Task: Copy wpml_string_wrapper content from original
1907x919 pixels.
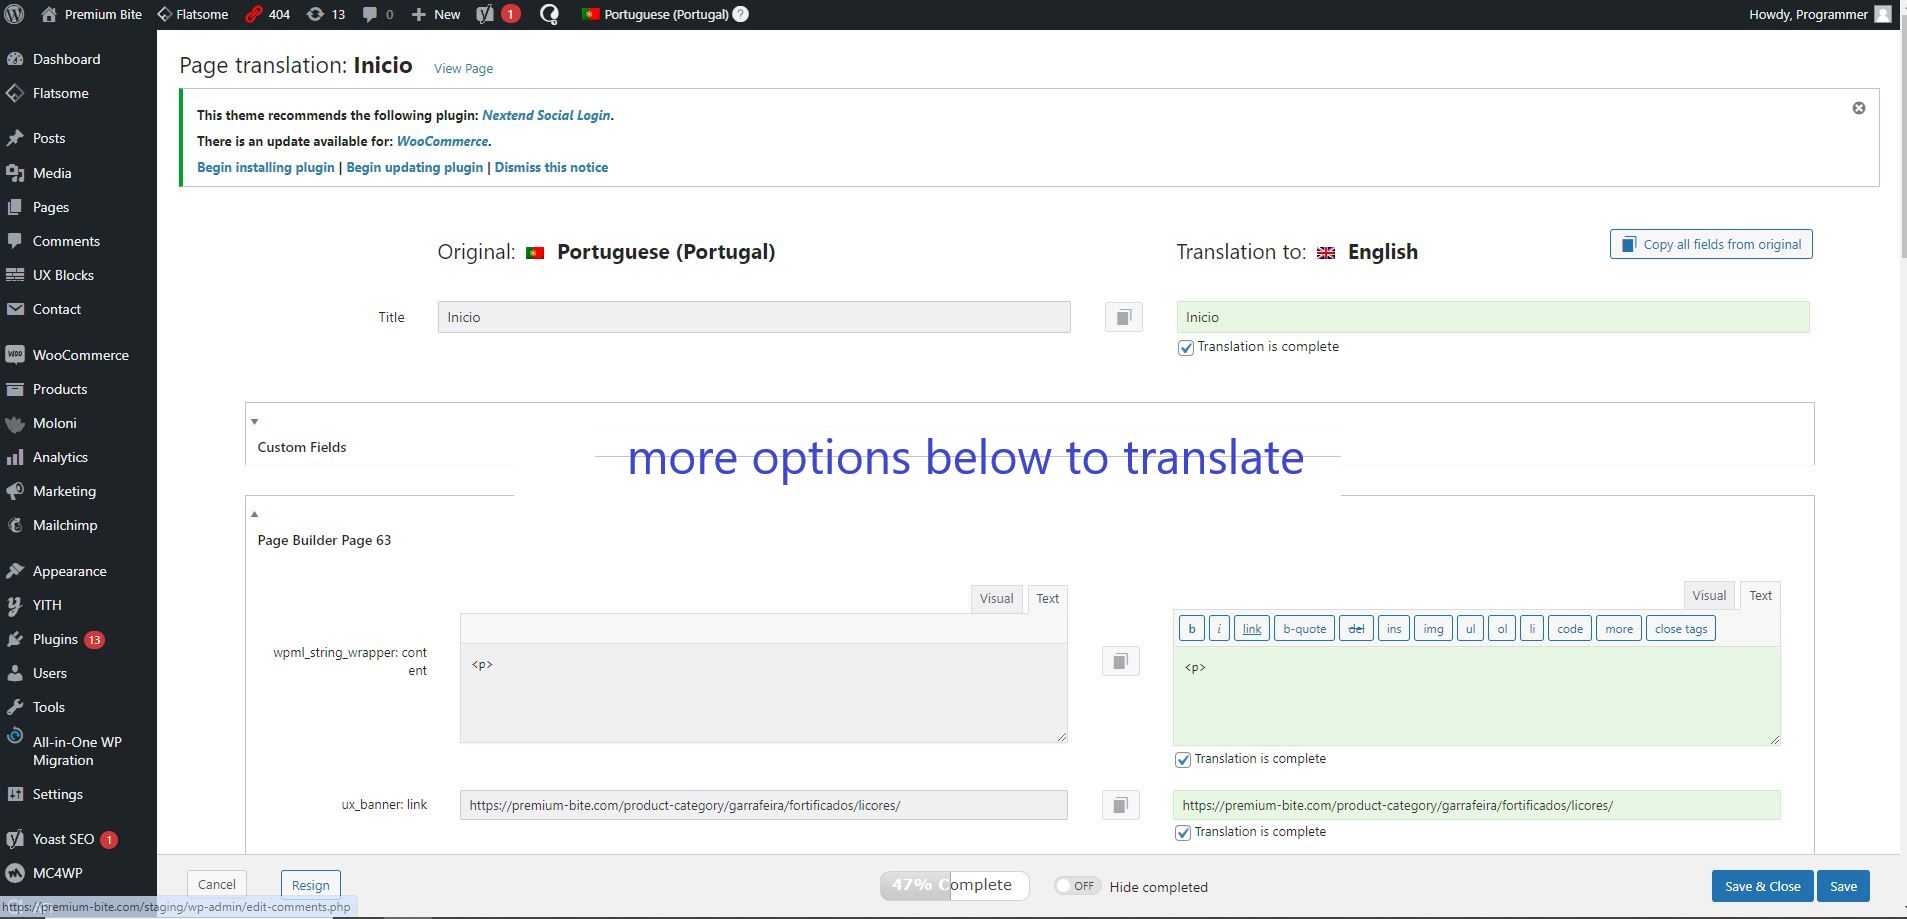Action: [x=1120, y=661]
